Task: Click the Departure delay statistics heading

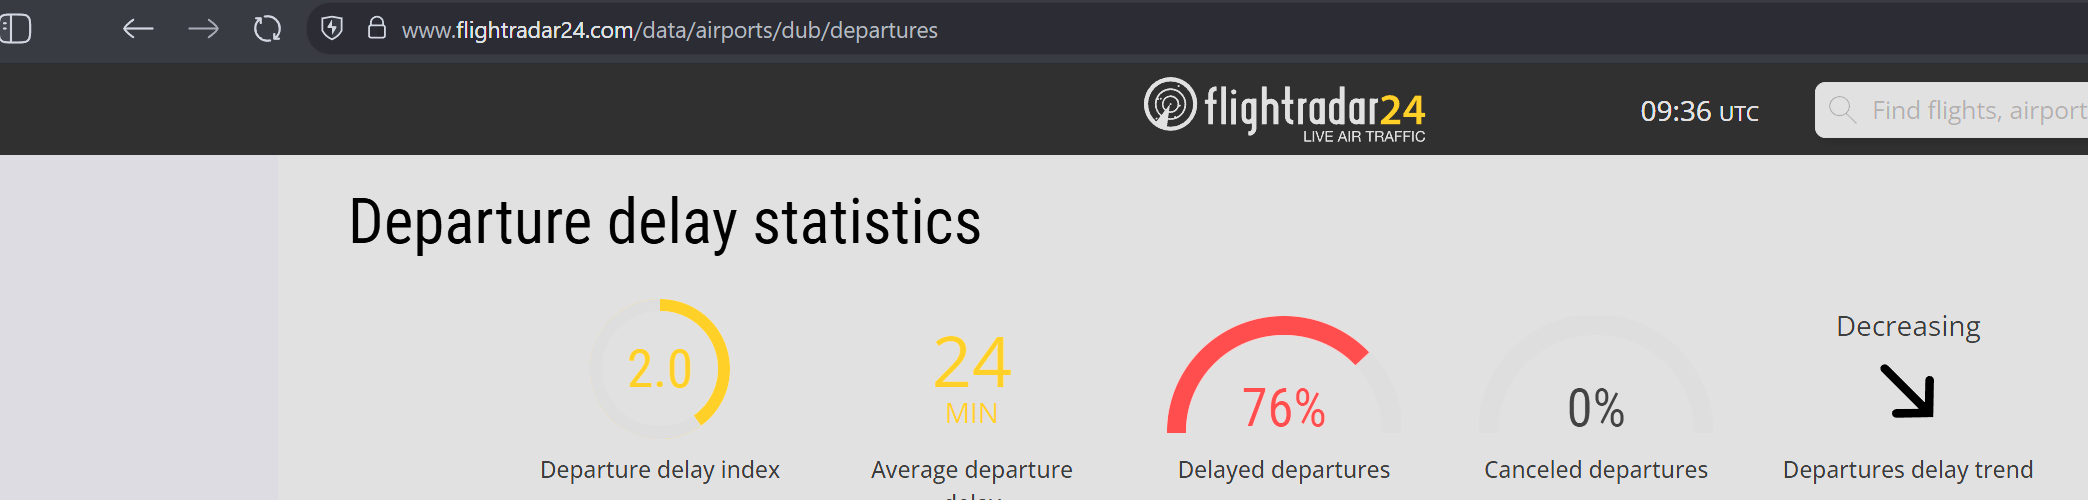Action: tap(665, 222)
